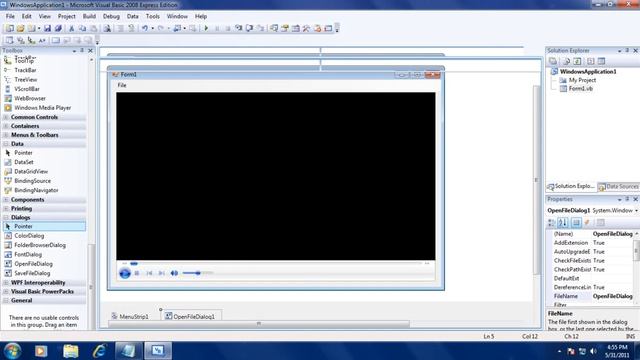Select the Windows Media Player toolbox control
The height and width of the screenshot is (360, 640).
coord(43,108)
